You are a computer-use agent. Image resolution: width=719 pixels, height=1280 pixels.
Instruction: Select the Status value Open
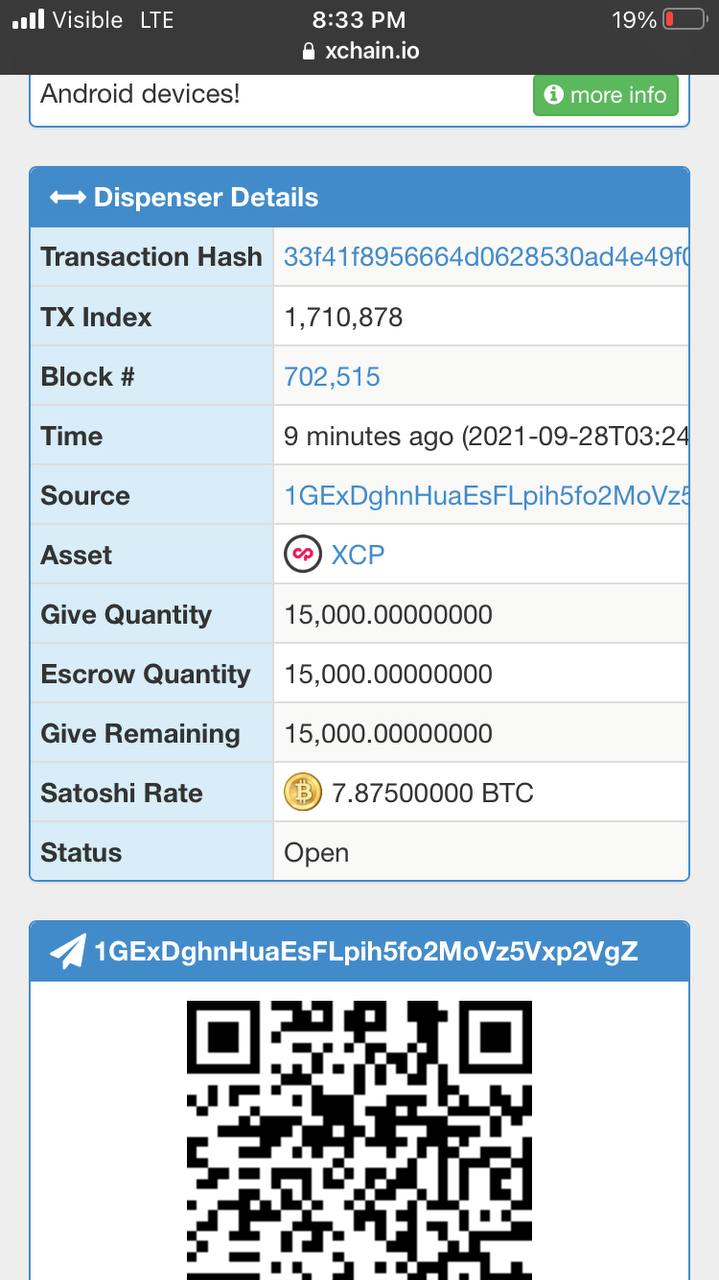[316, 853]
